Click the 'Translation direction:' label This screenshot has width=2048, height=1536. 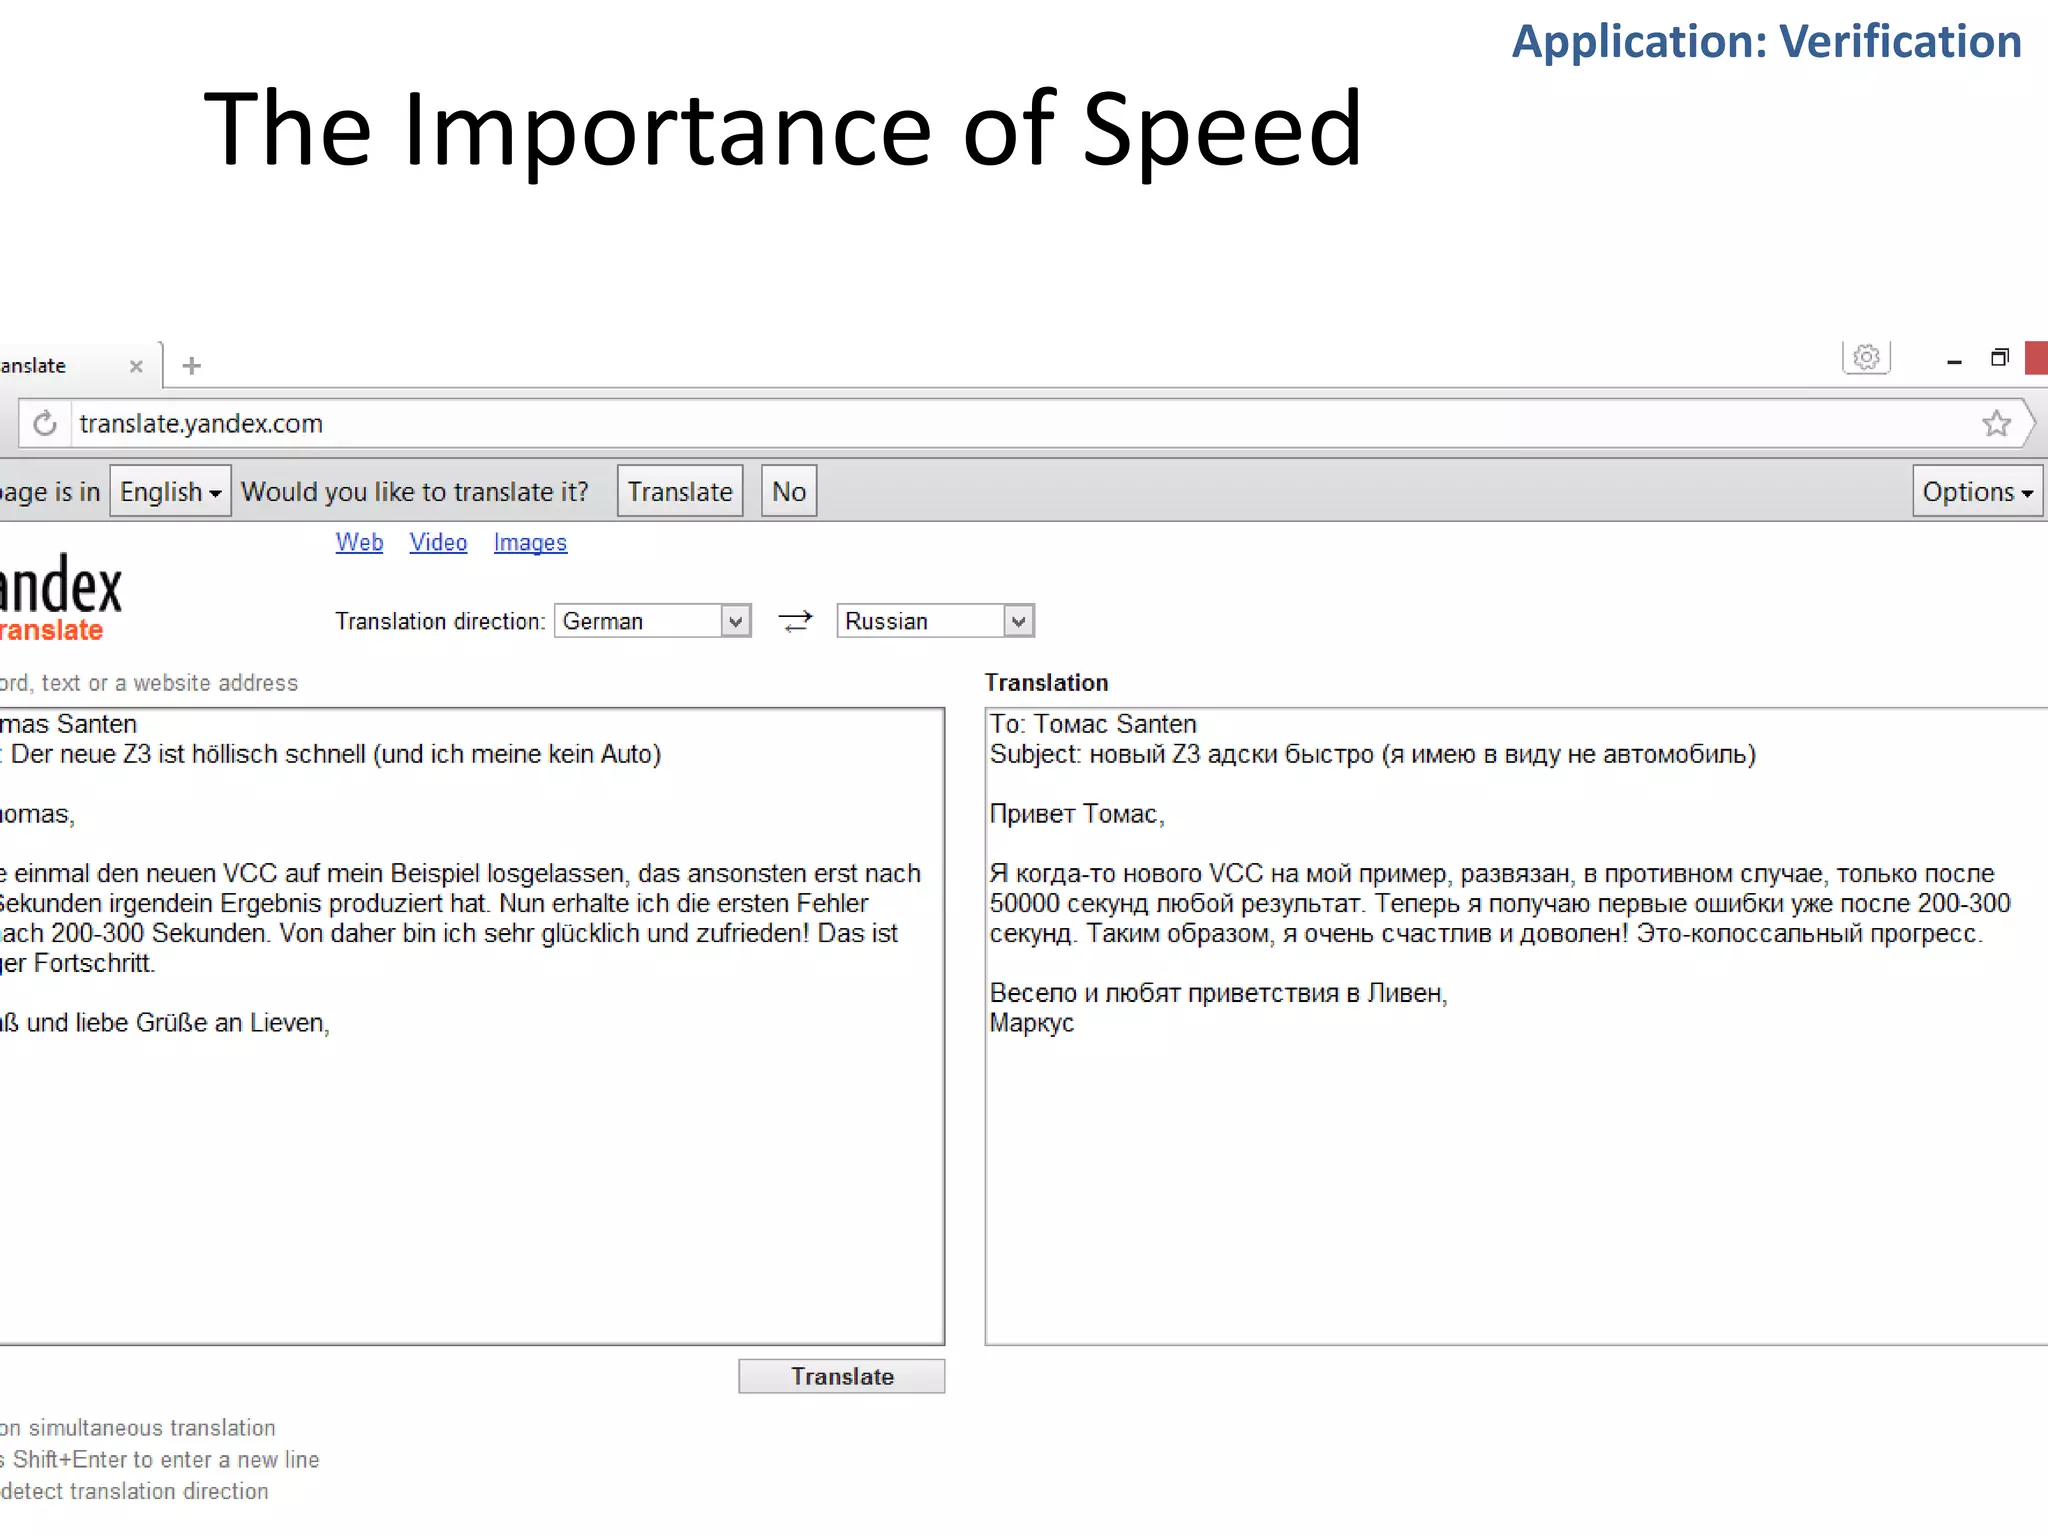coord(440,622)
